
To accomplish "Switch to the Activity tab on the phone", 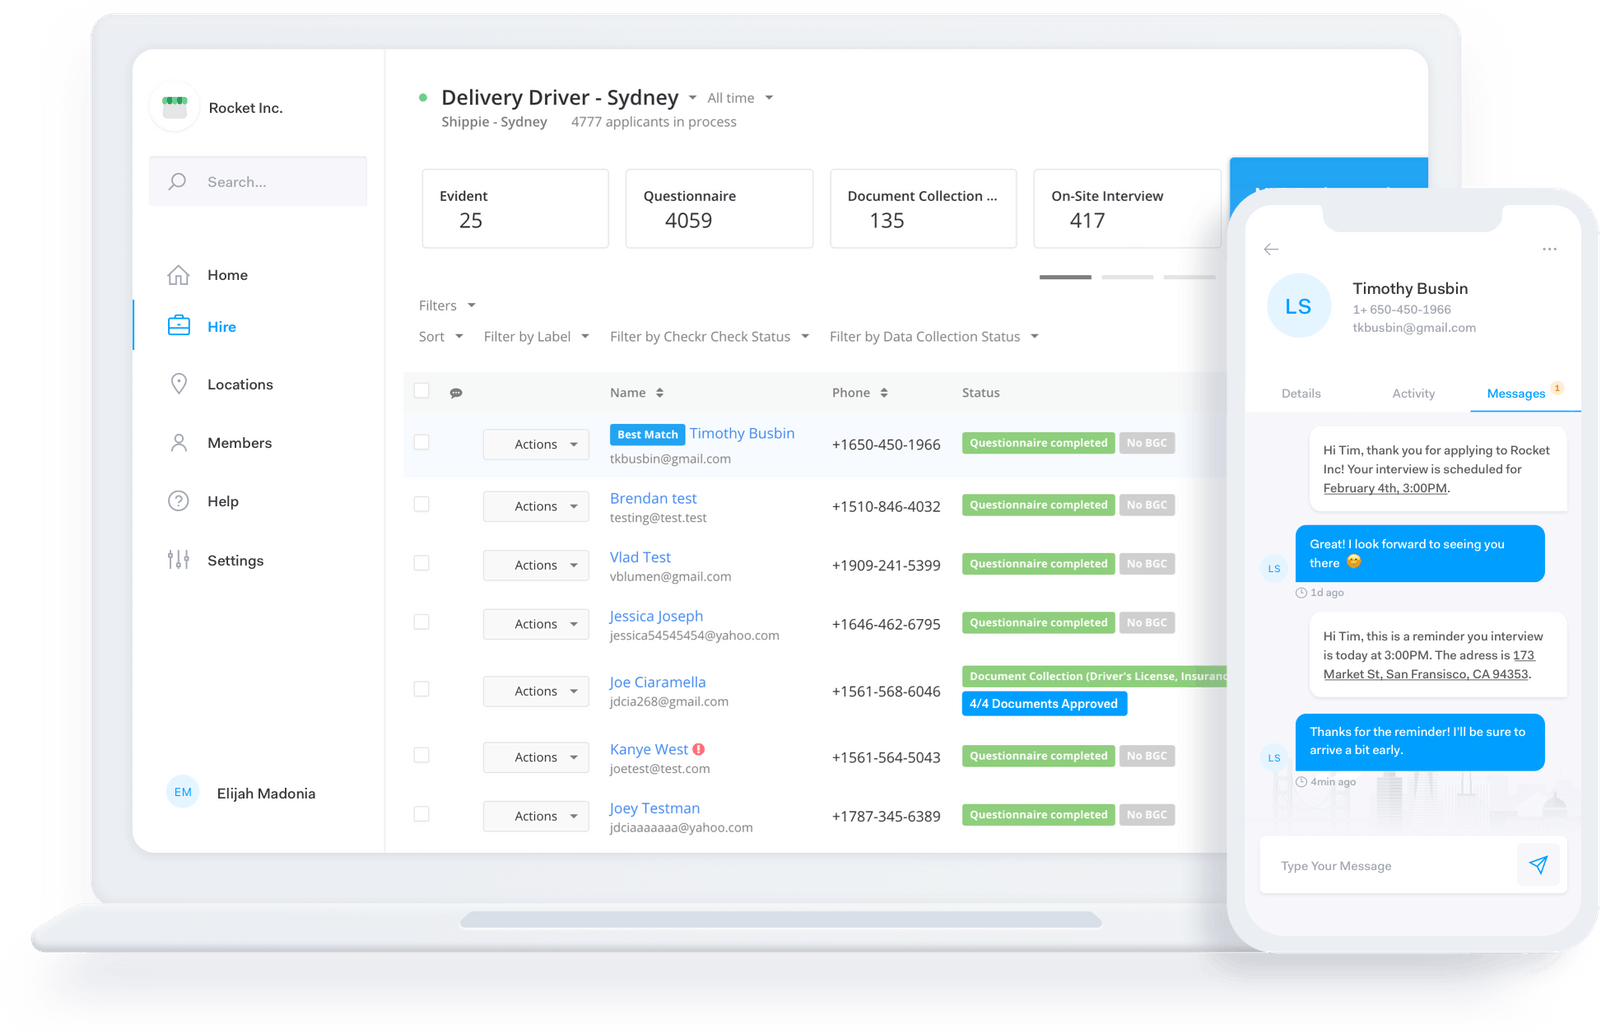I will point(1413,394).
